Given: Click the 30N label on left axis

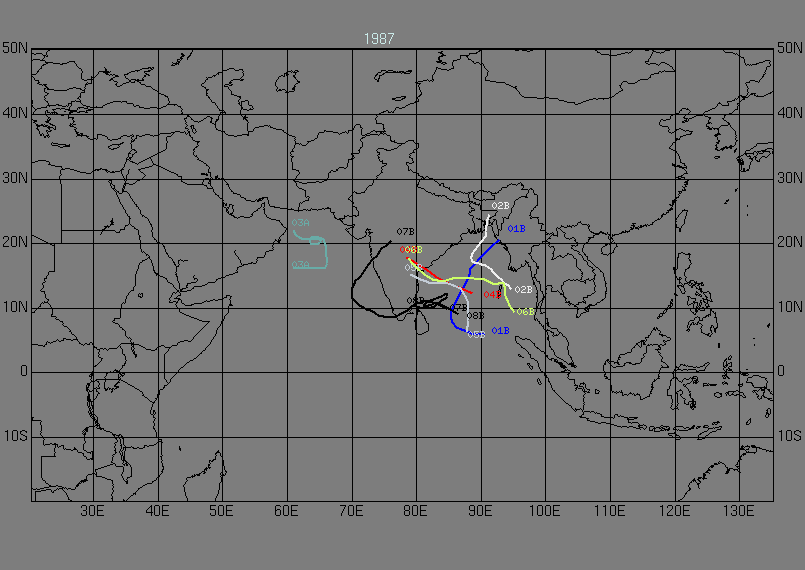Looking at the screenshot, I should 15,177.
